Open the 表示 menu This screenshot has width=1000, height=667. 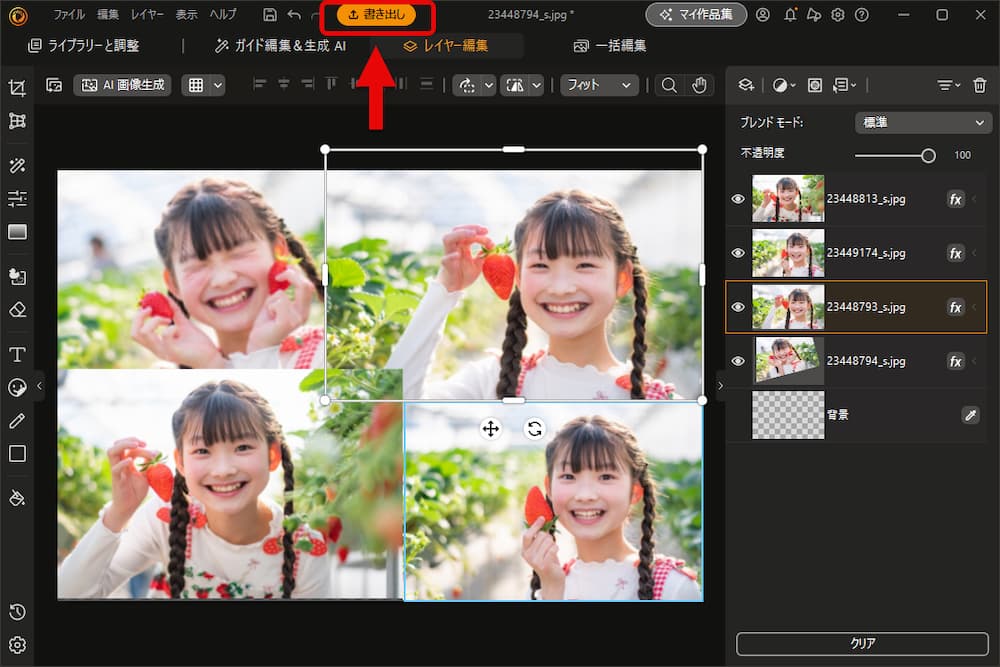187,15
